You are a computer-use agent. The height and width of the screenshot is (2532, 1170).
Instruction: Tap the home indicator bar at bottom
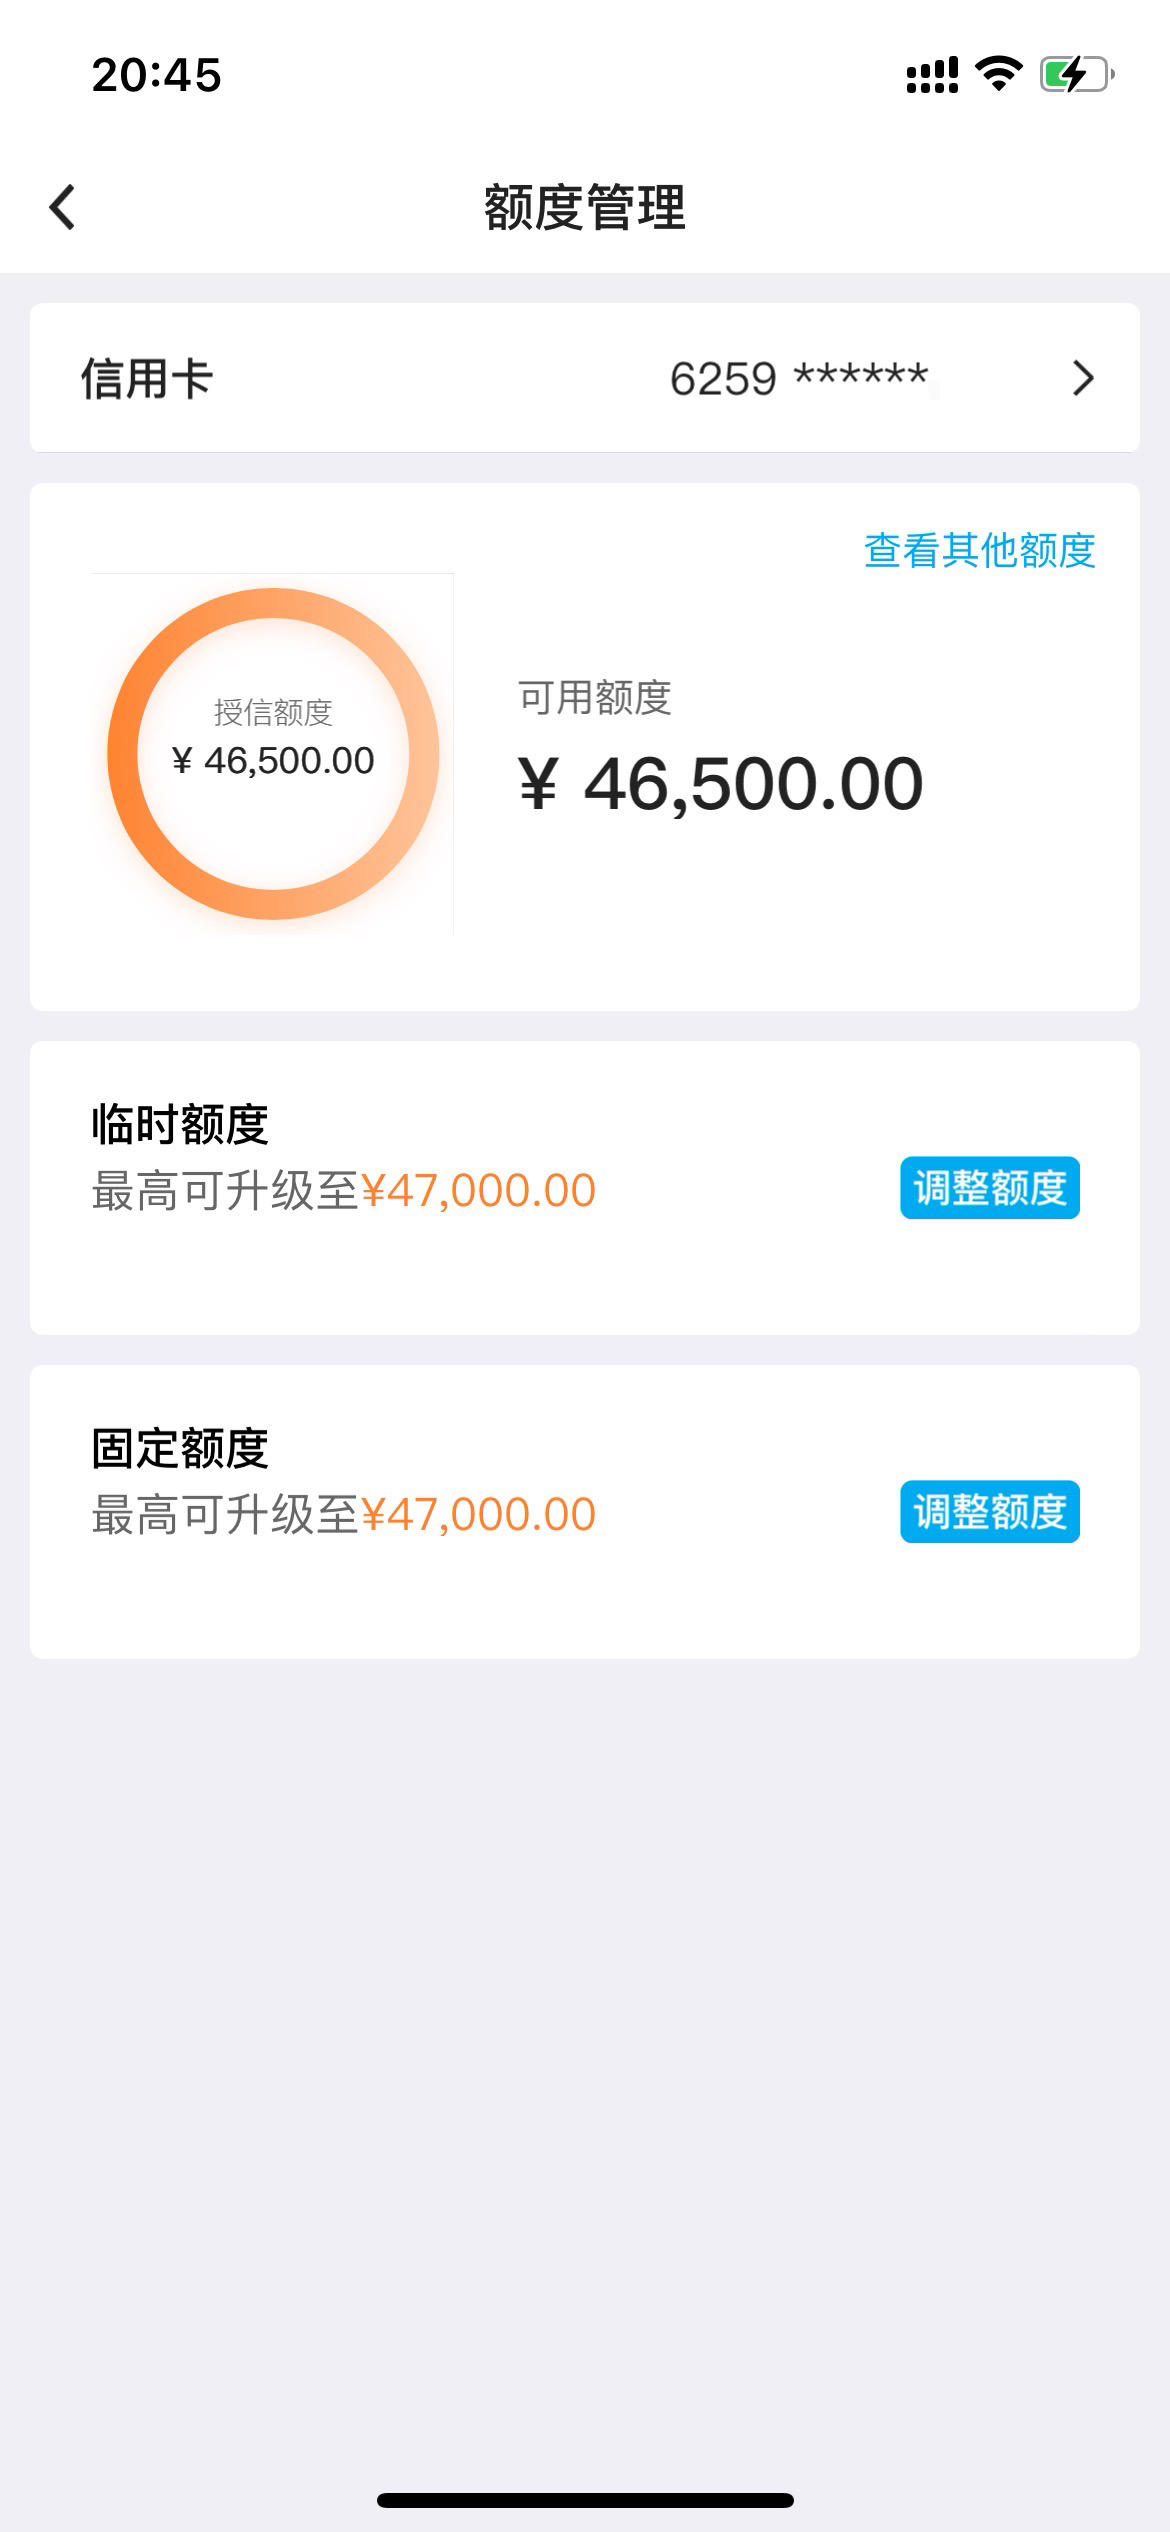[585, 2500]
